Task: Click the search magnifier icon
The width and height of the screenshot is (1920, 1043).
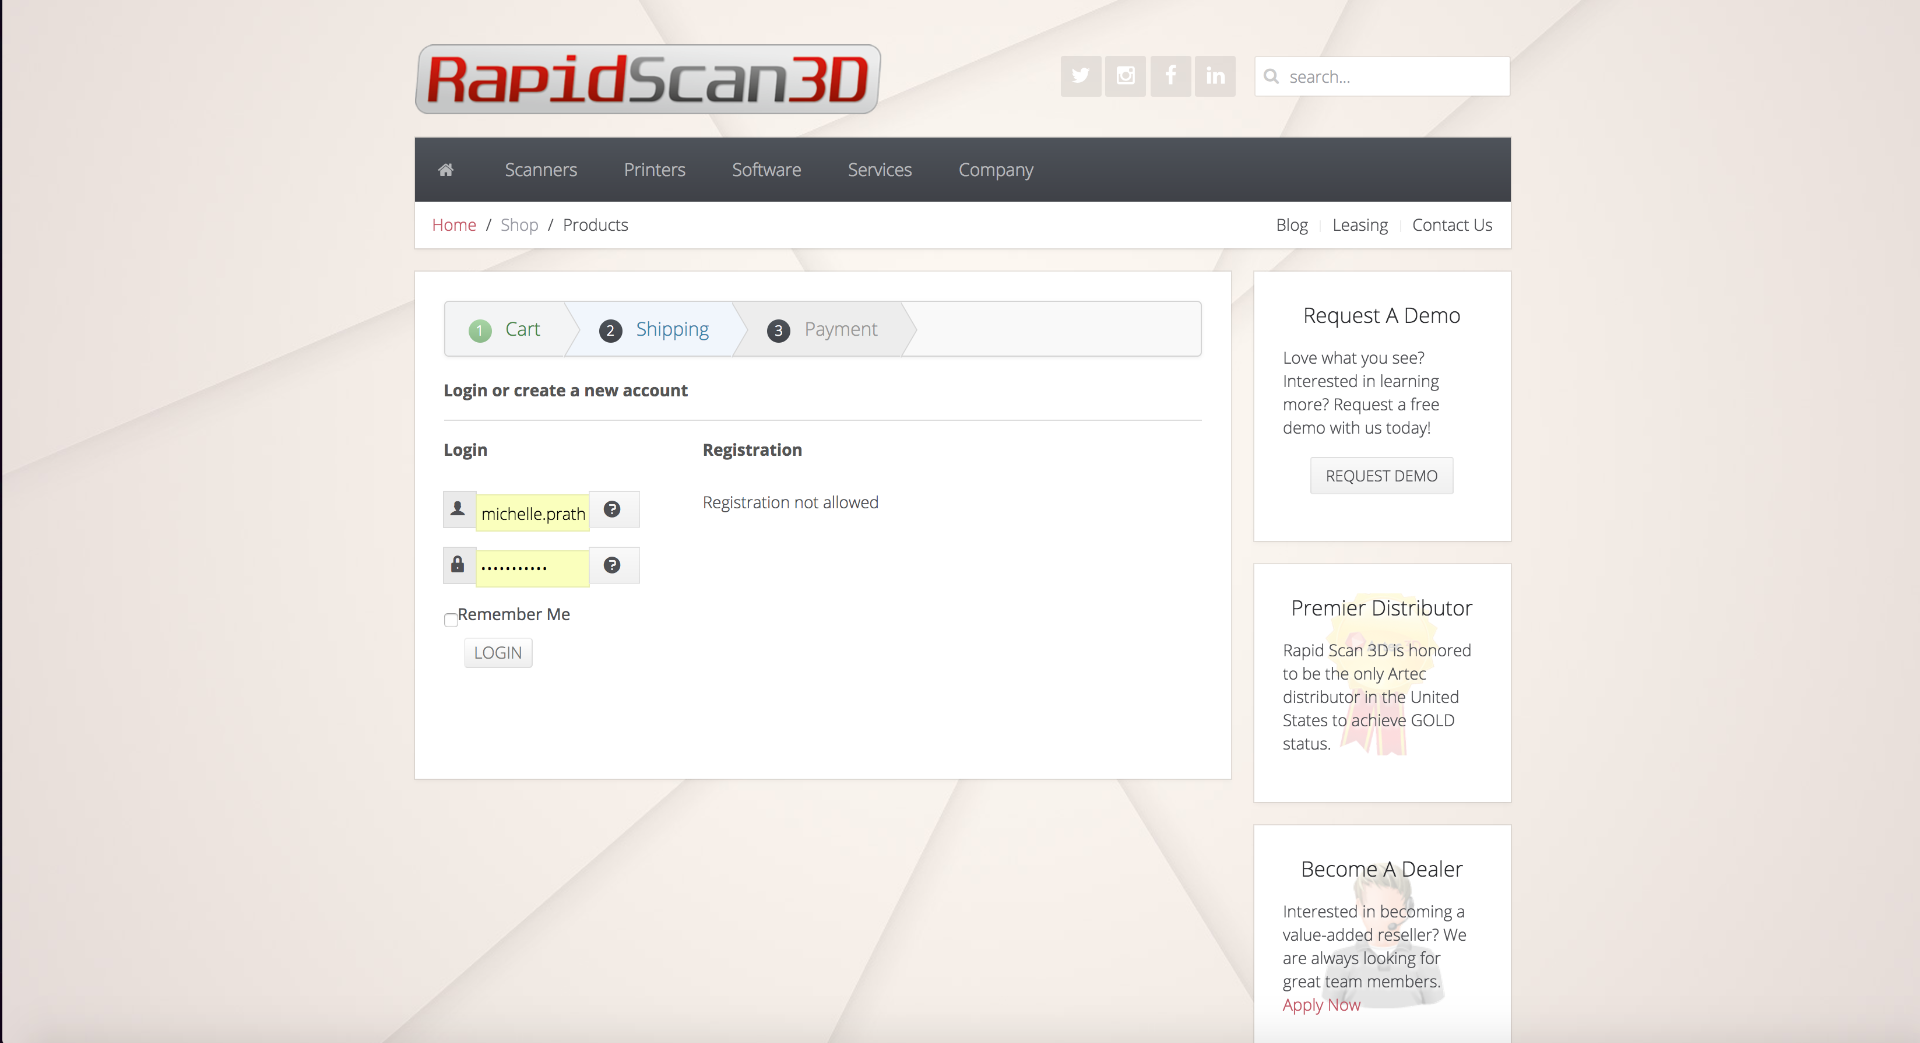Action: pyautogui.click(x=1271, y=77)
